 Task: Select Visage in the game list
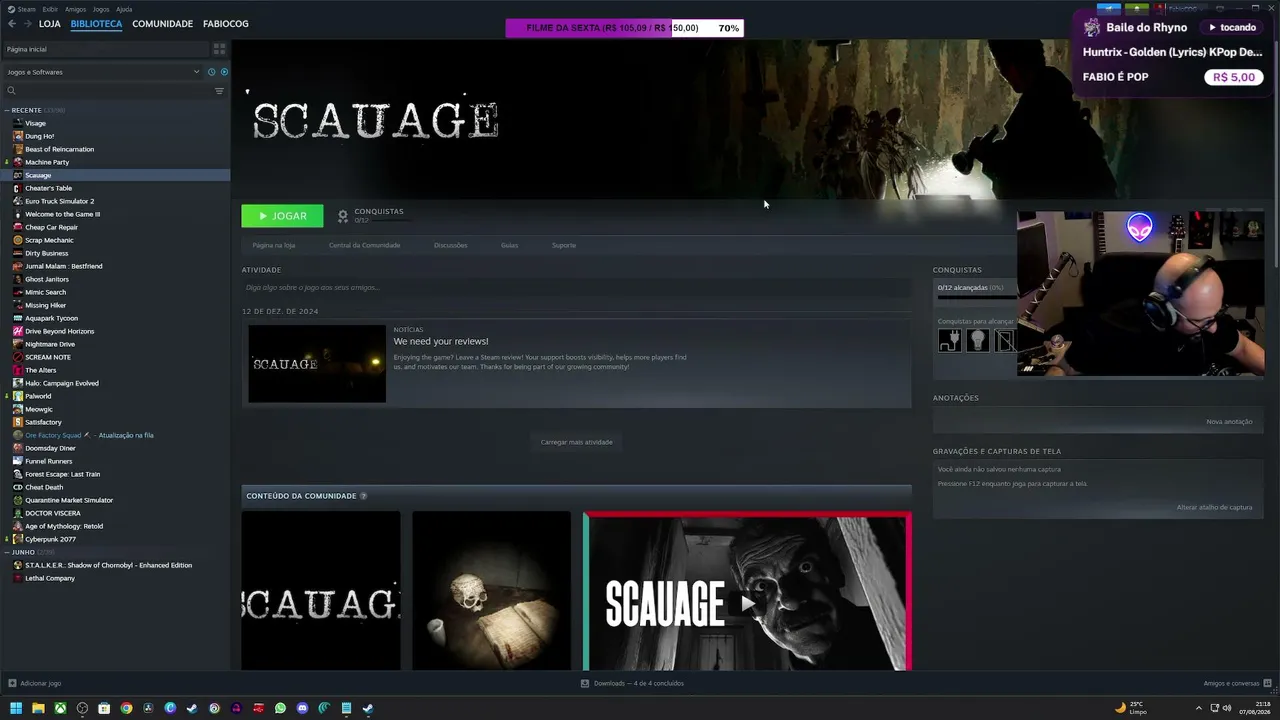point(35,123)
